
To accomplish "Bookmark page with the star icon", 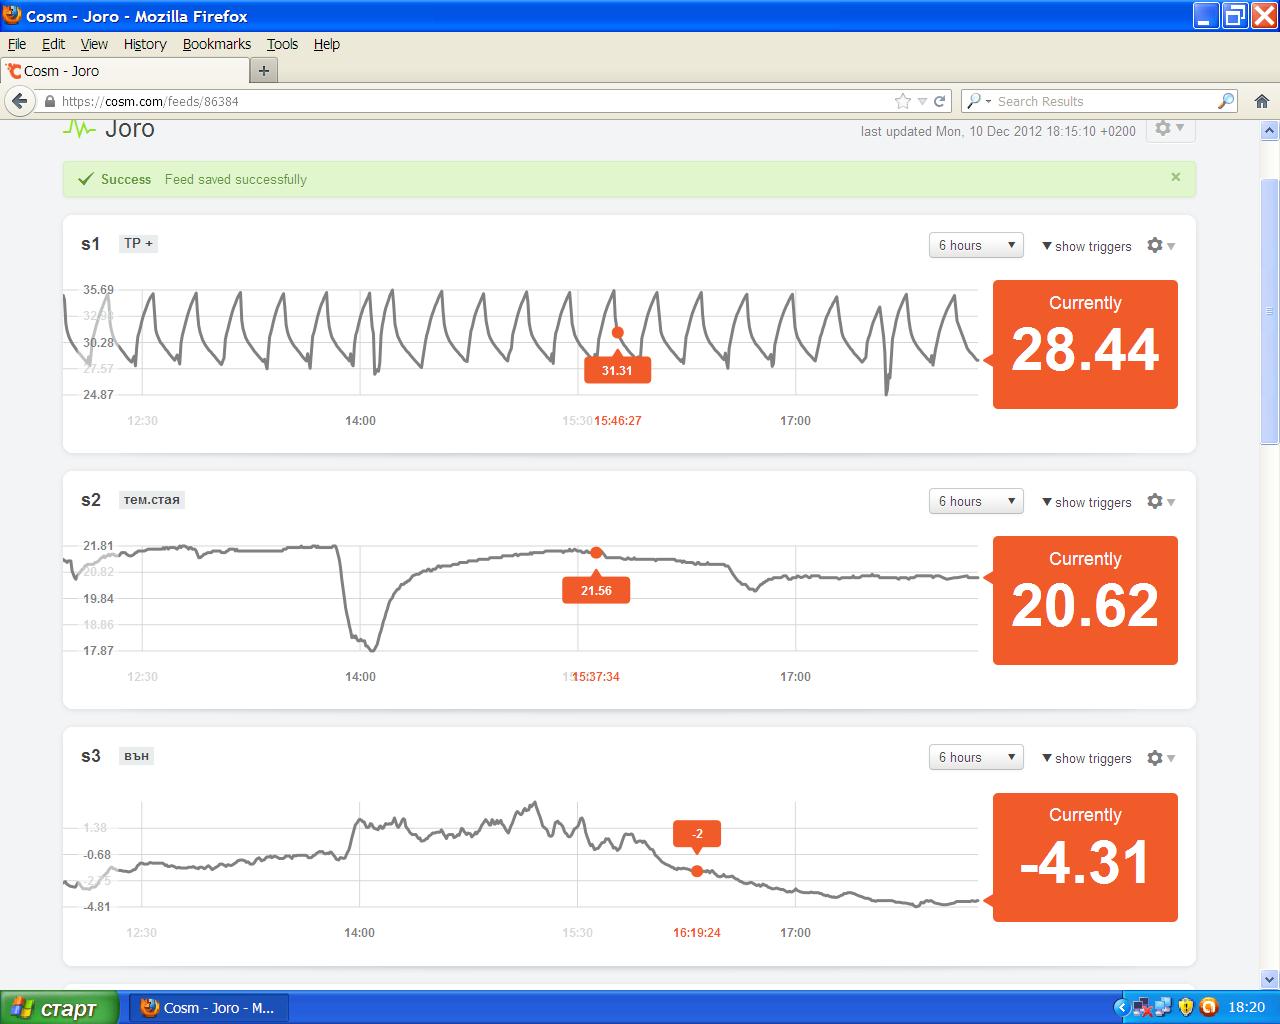I will (903, 101).
